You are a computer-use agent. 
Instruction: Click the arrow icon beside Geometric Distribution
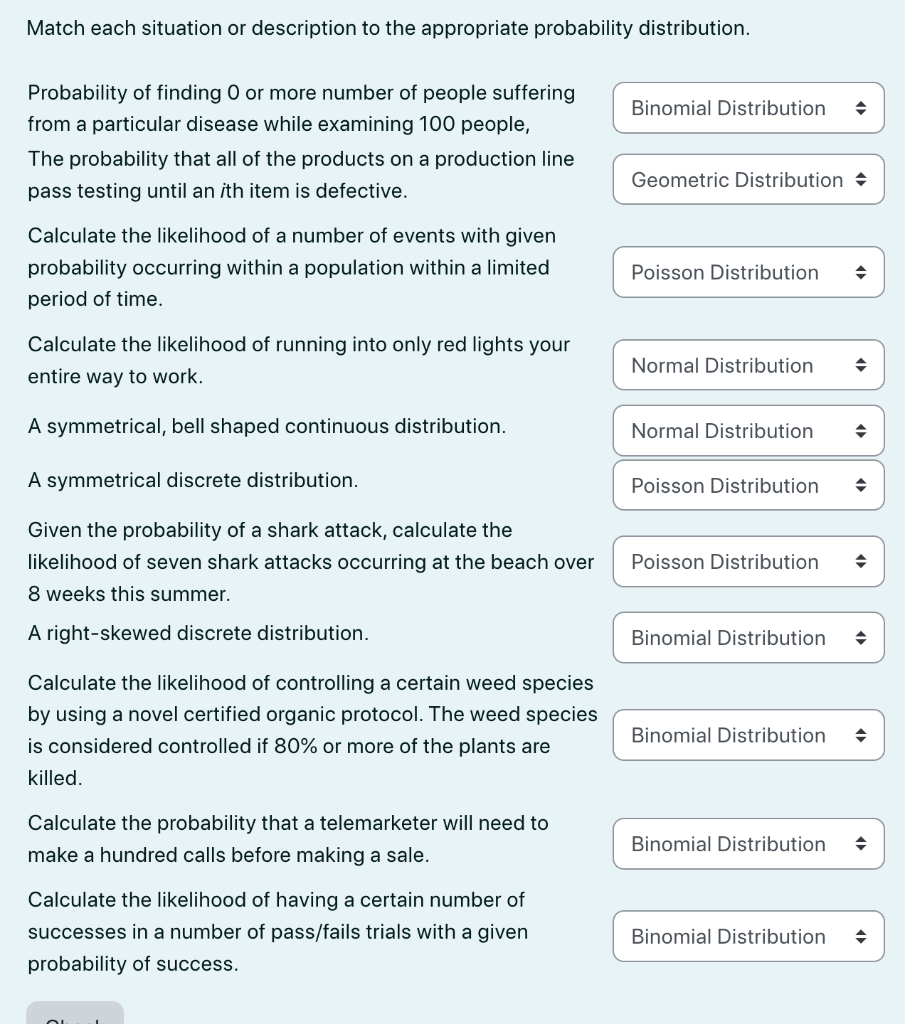click(861, 179)
